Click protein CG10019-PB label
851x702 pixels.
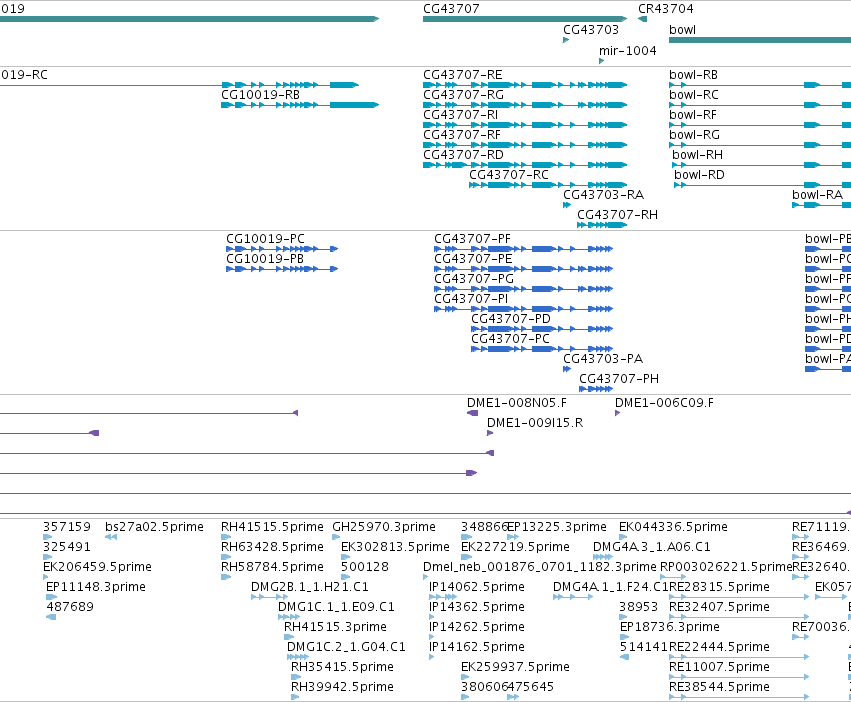coord(265,259)
